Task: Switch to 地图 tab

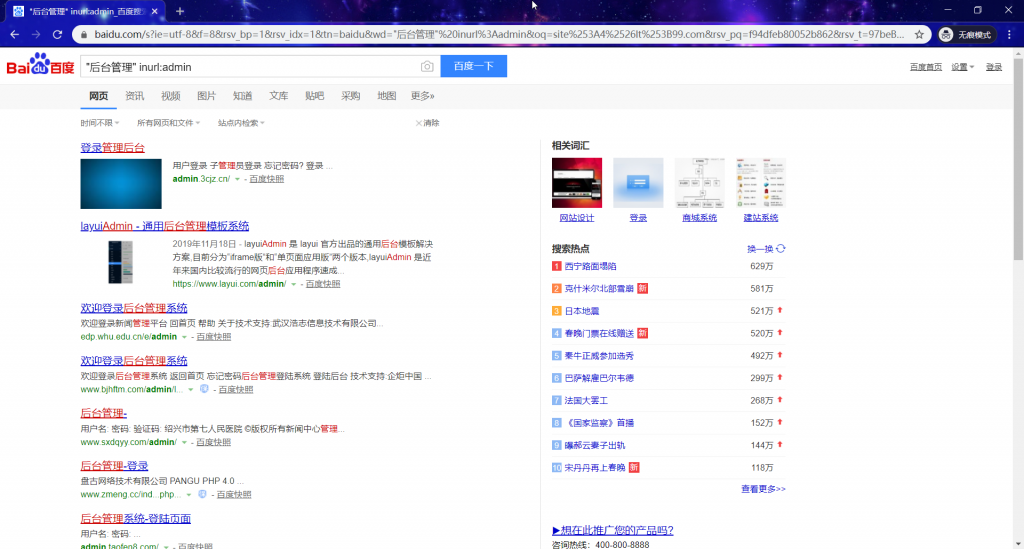Action: point(387,96)
